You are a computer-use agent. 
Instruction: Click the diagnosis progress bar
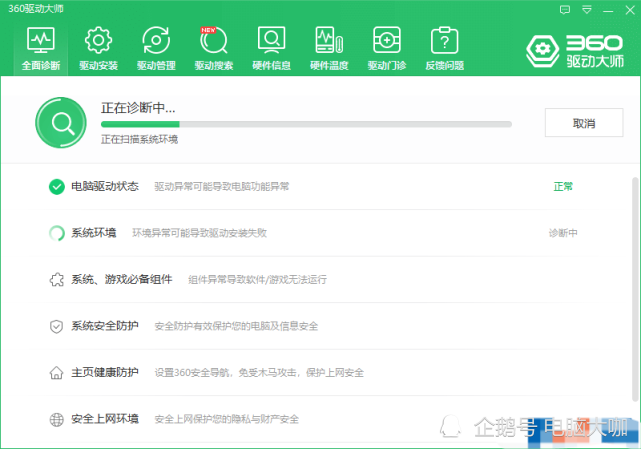point(306,124)
